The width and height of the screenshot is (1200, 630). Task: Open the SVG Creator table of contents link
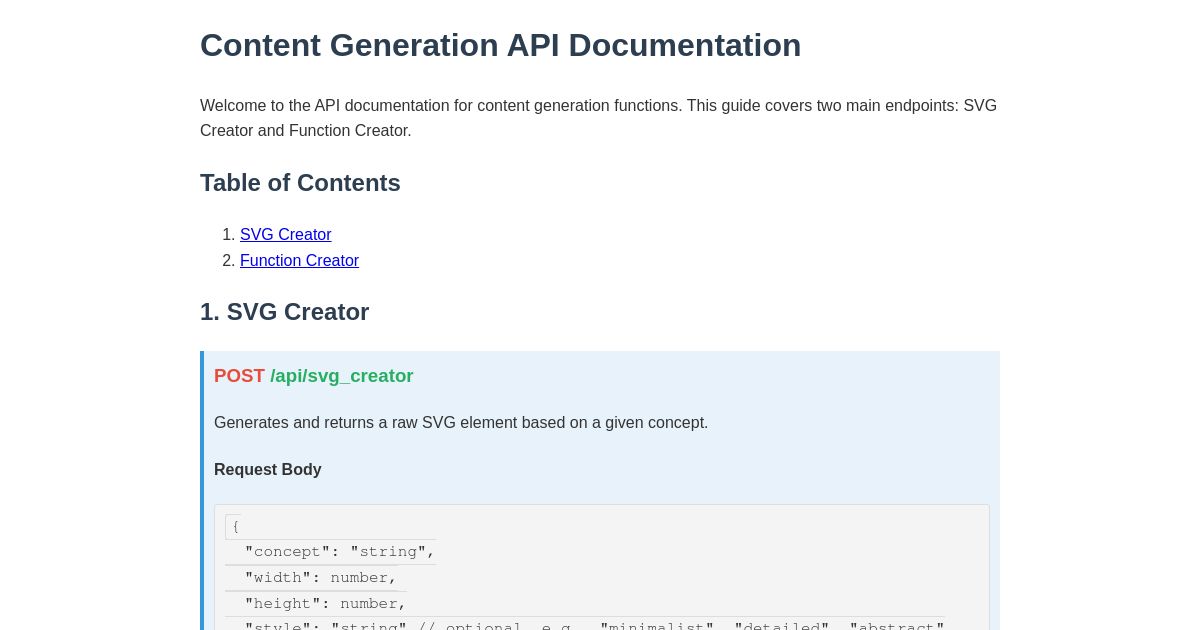pyautogui.click(x=285, y=235)
